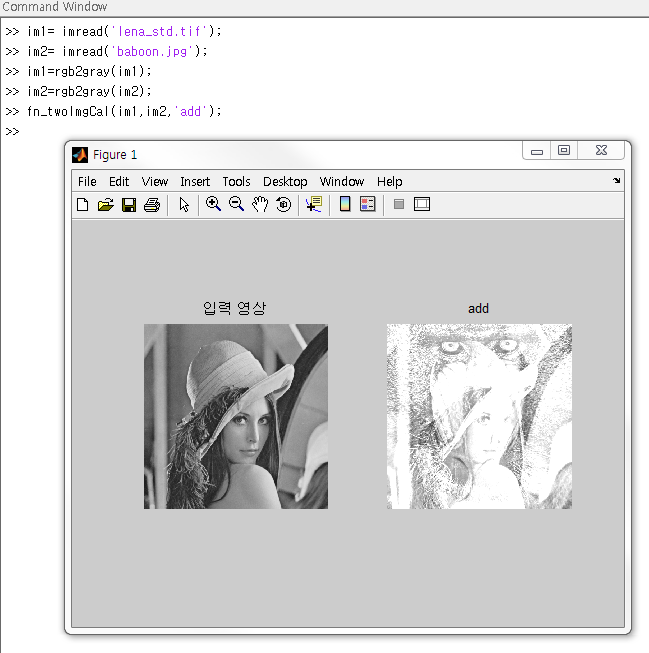Open the View menu
This screenshot has width=649, height=653.
tap(155, 182)
